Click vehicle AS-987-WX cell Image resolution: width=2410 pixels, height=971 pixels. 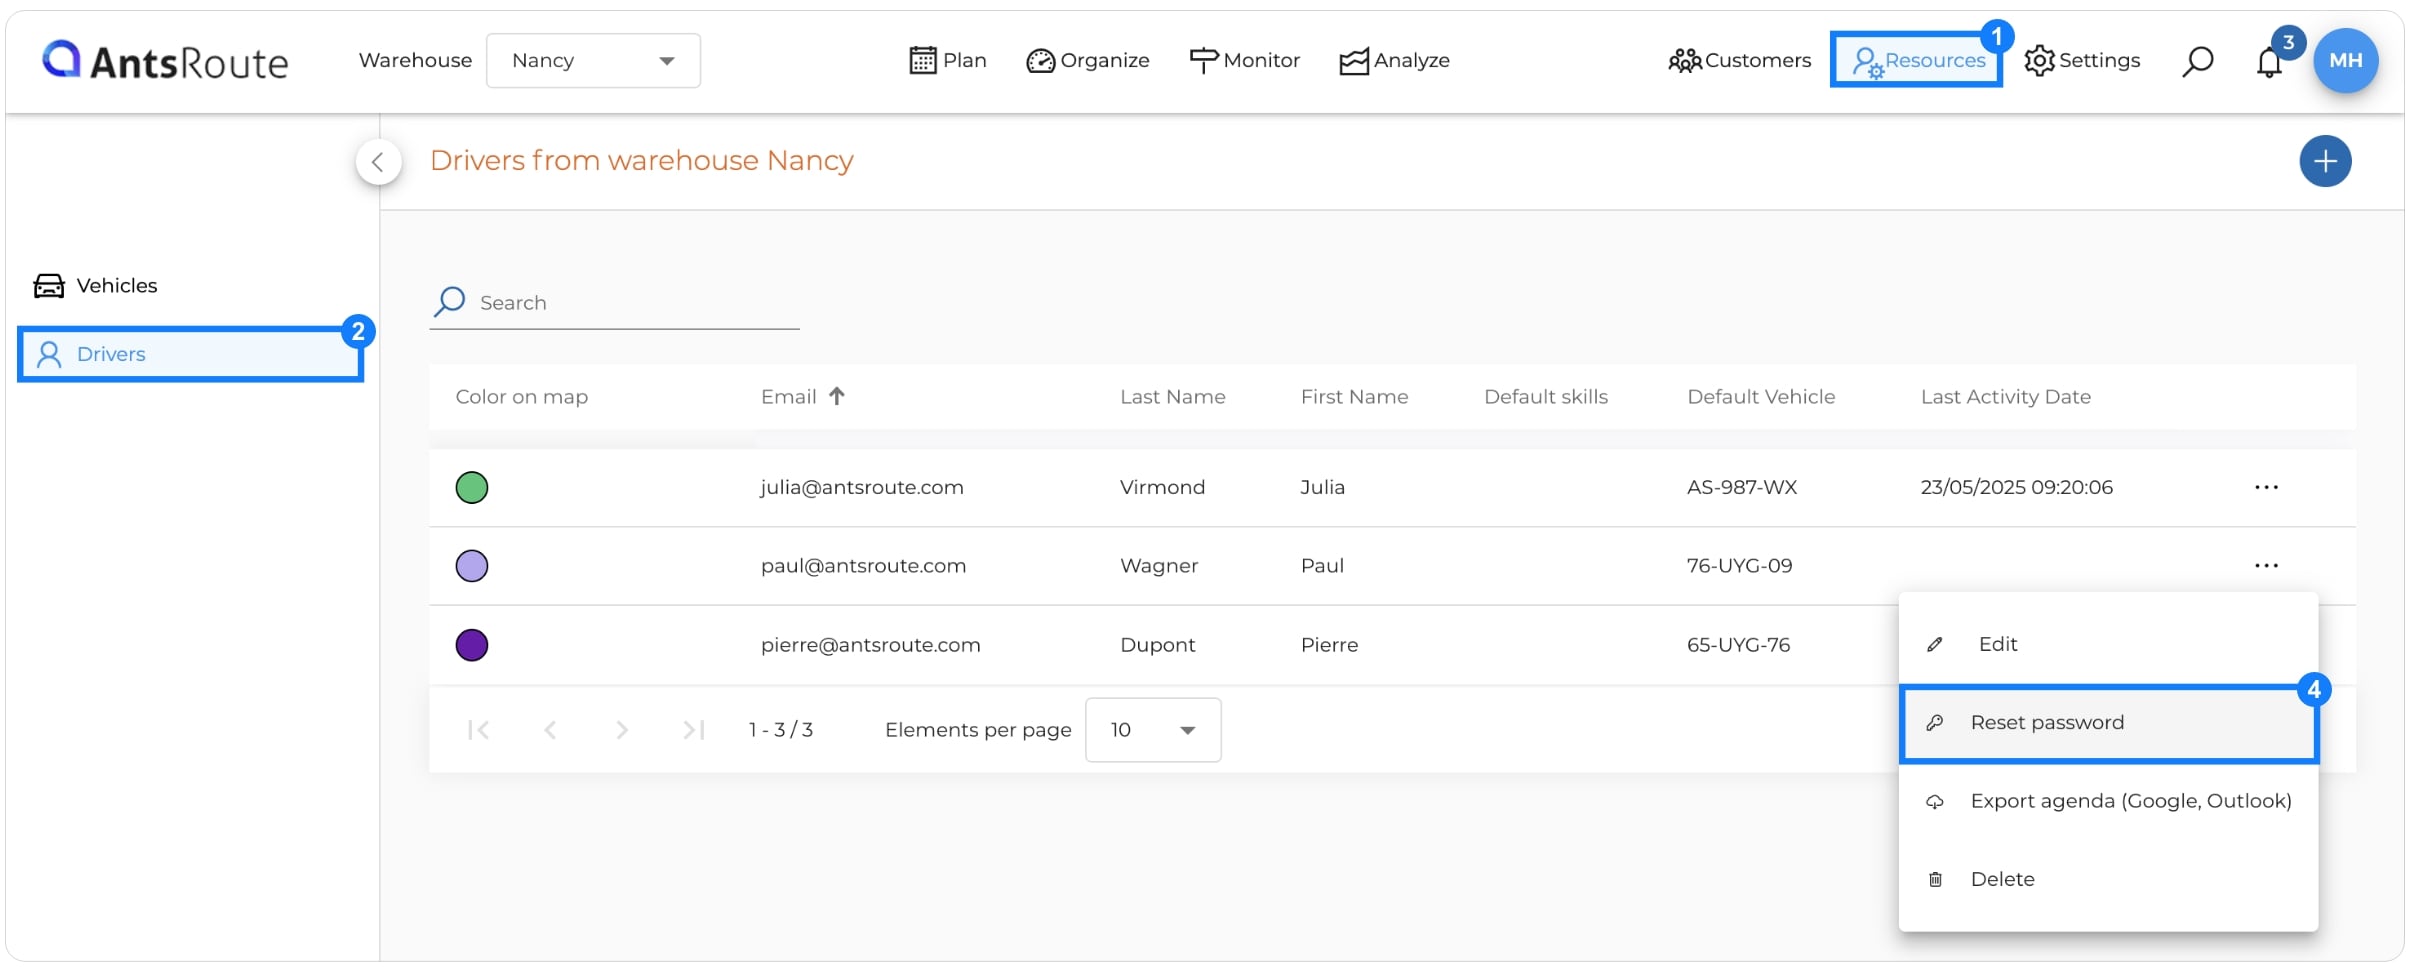[1742, 488]
